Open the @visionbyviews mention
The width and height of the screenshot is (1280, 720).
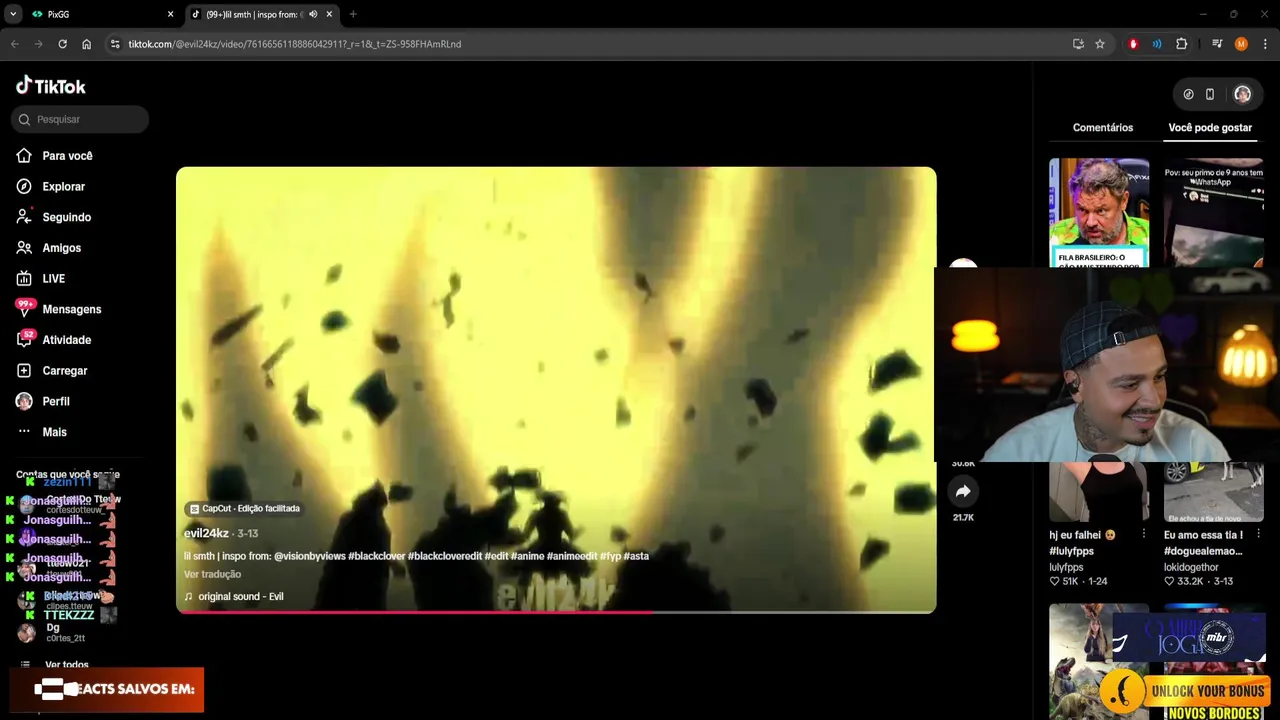[x=309, y=556]
